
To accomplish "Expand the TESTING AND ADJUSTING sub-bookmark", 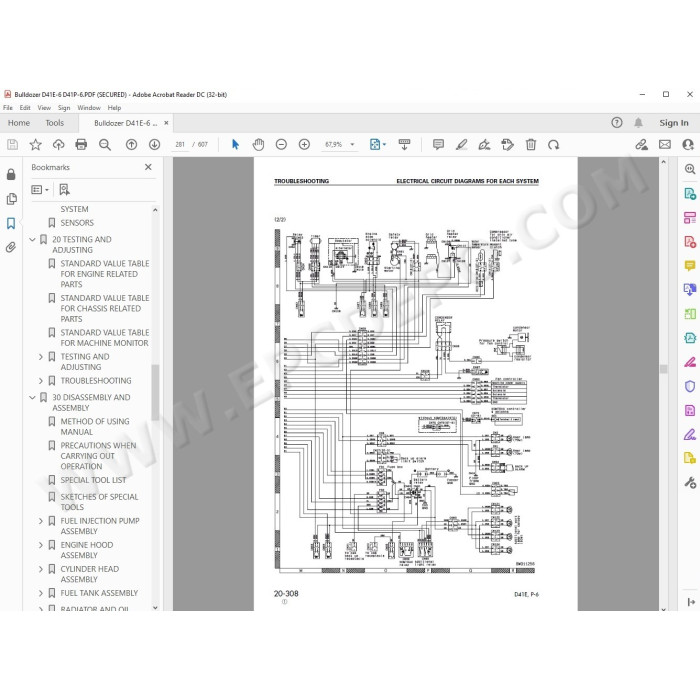I will 41,357.
